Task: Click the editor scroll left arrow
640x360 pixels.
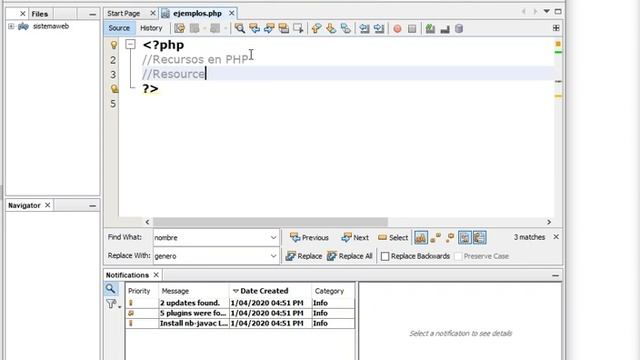Action: [147, 222]
